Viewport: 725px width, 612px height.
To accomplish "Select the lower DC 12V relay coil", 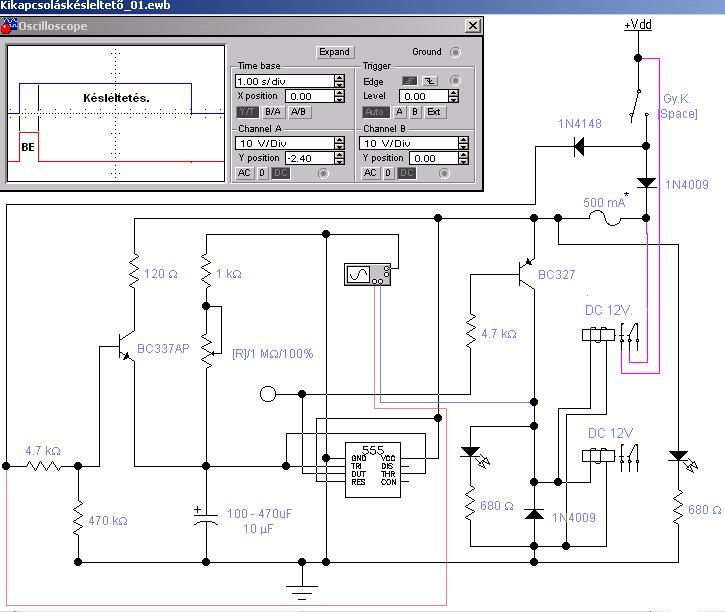I will (598, 456).
